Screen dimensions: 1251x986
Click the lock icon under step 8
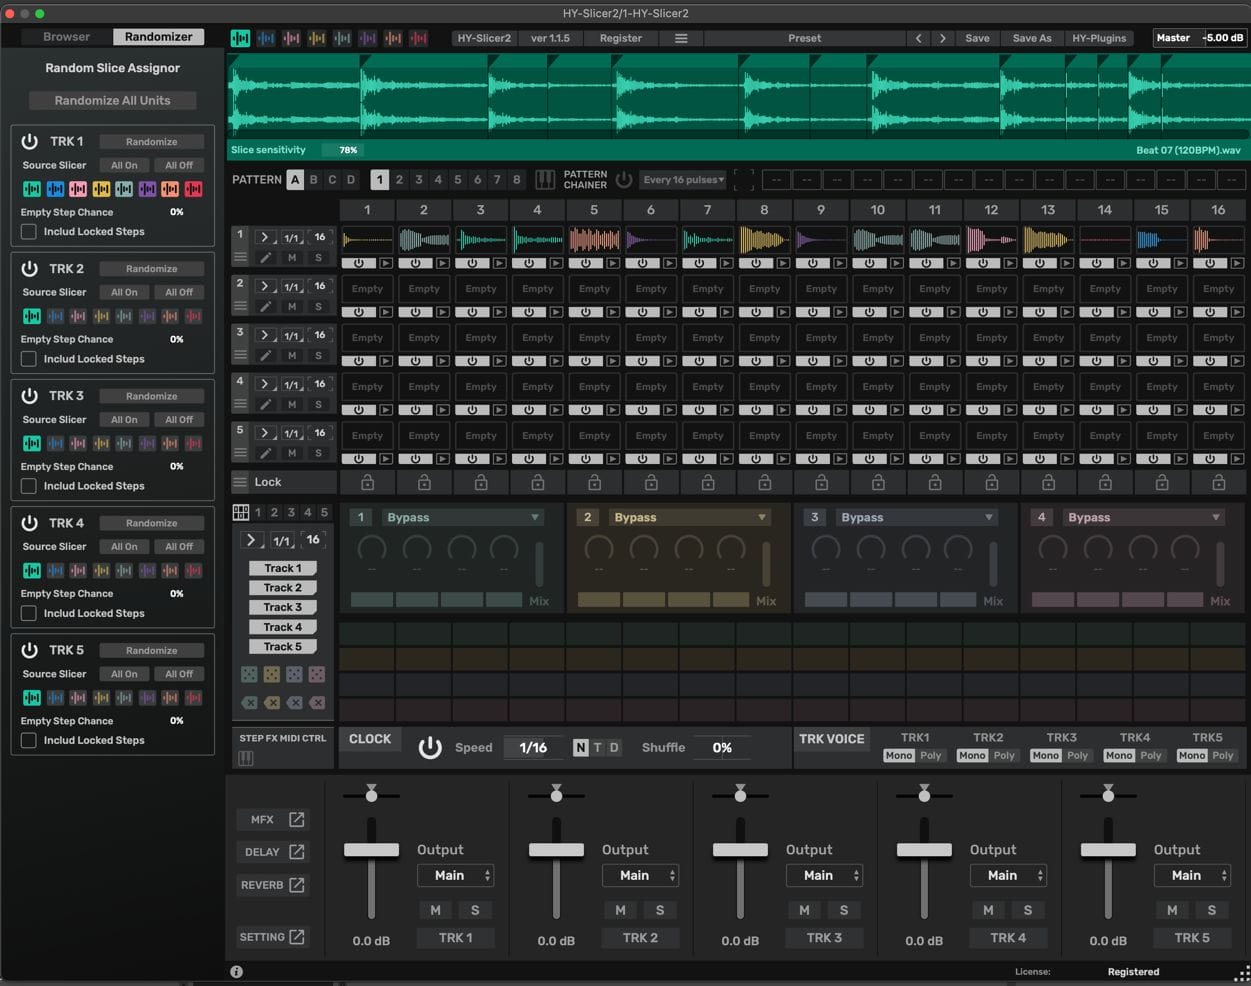764,482
